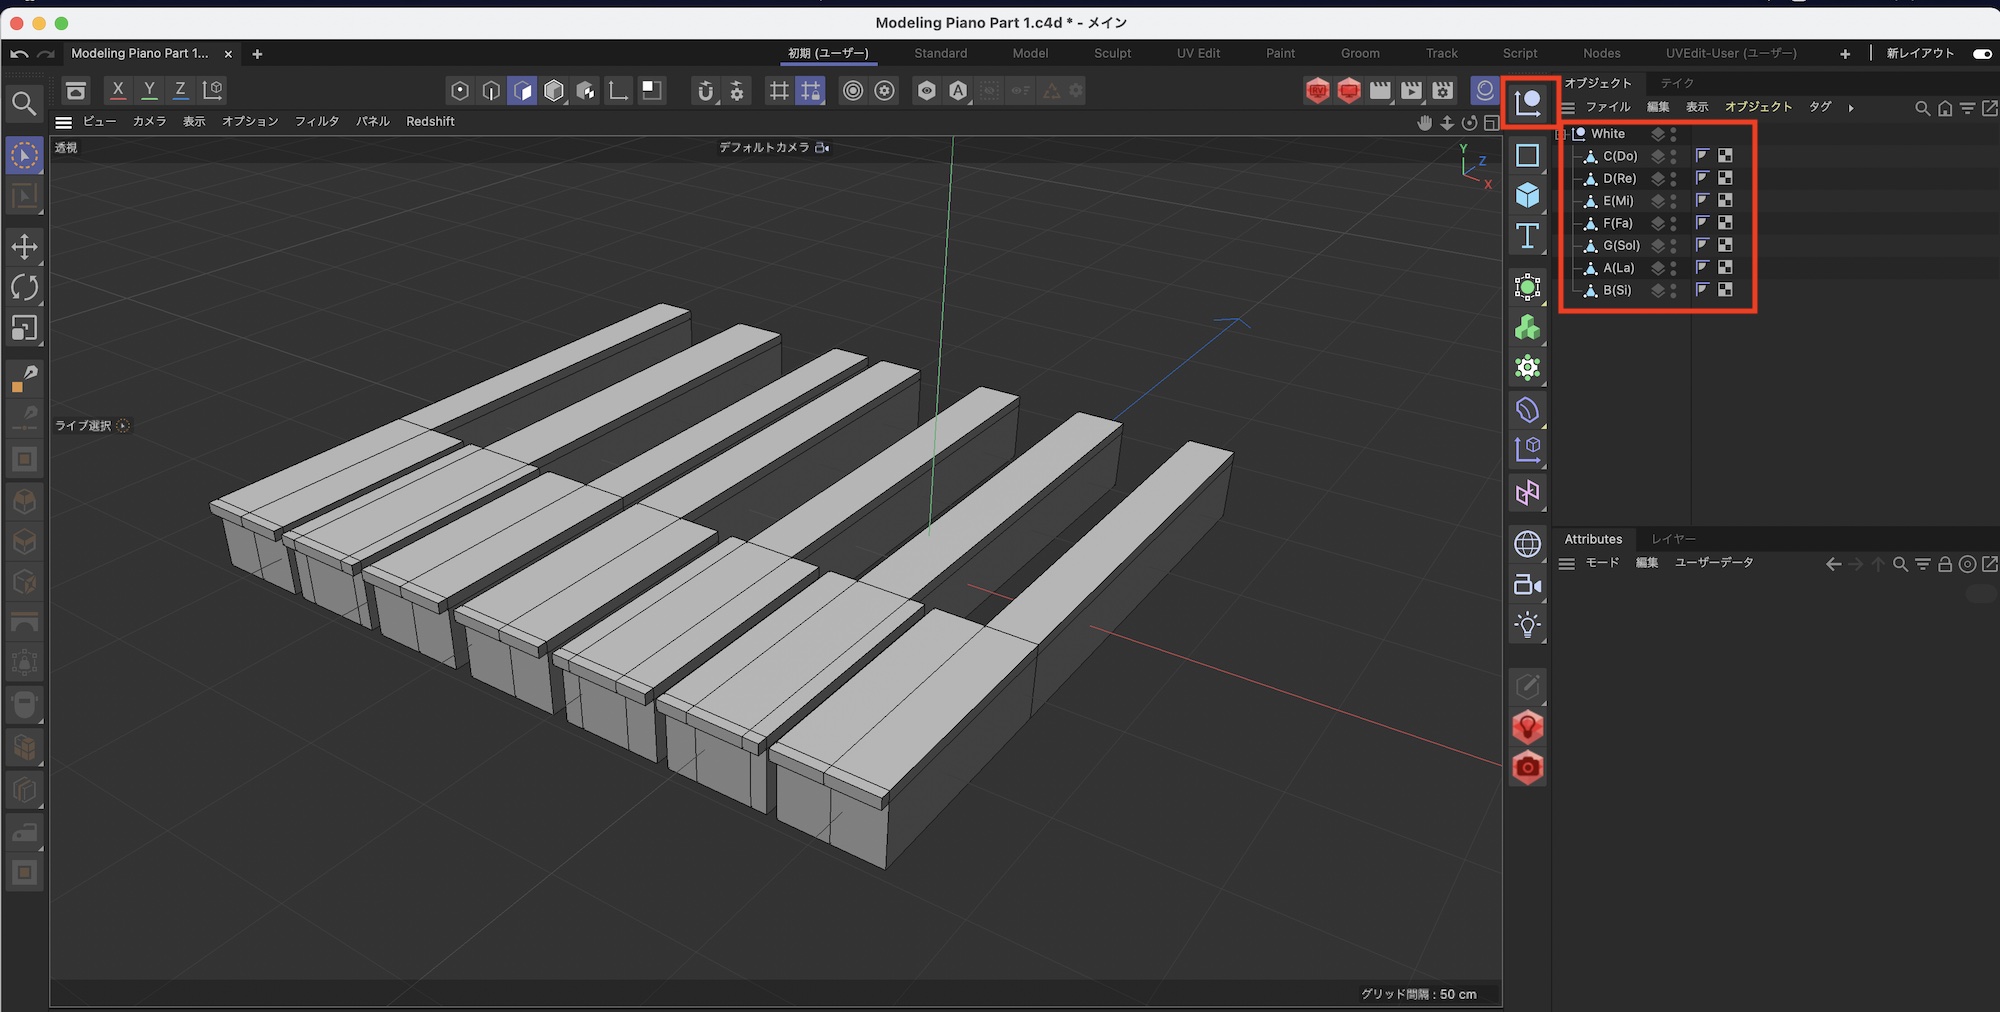Open the カメラ viewport menu
Screen dimensions: 2000x1012
click(x=149, y=122)
